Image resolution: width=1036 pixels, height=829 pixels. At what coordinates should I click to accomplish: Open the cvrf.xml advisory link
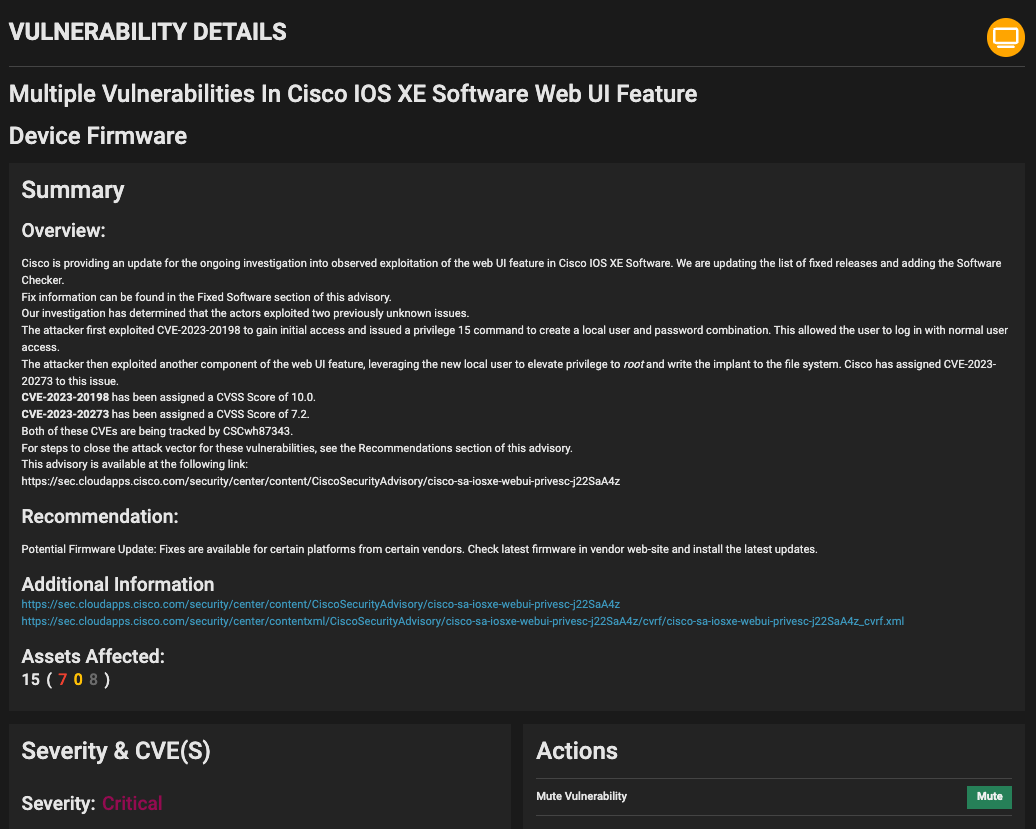462,622
